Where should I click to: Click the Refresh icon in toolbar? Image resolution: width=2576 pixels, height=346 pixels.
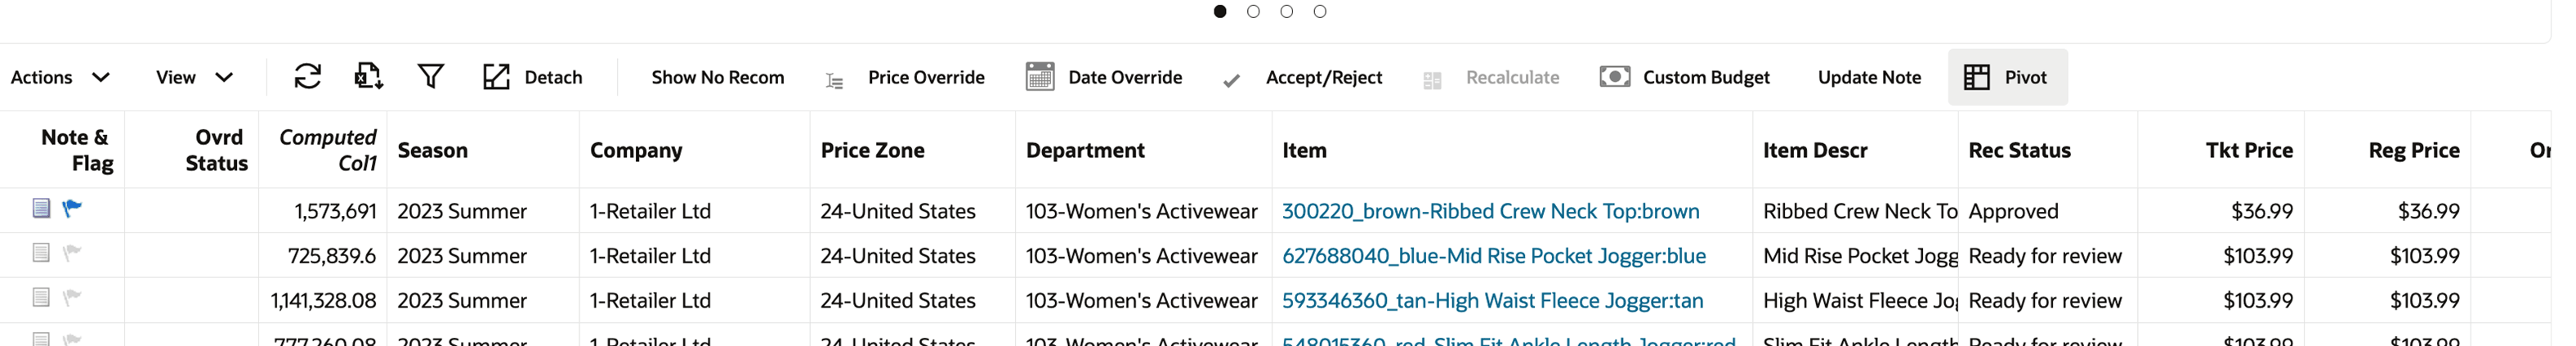click(x=308, y=77)
